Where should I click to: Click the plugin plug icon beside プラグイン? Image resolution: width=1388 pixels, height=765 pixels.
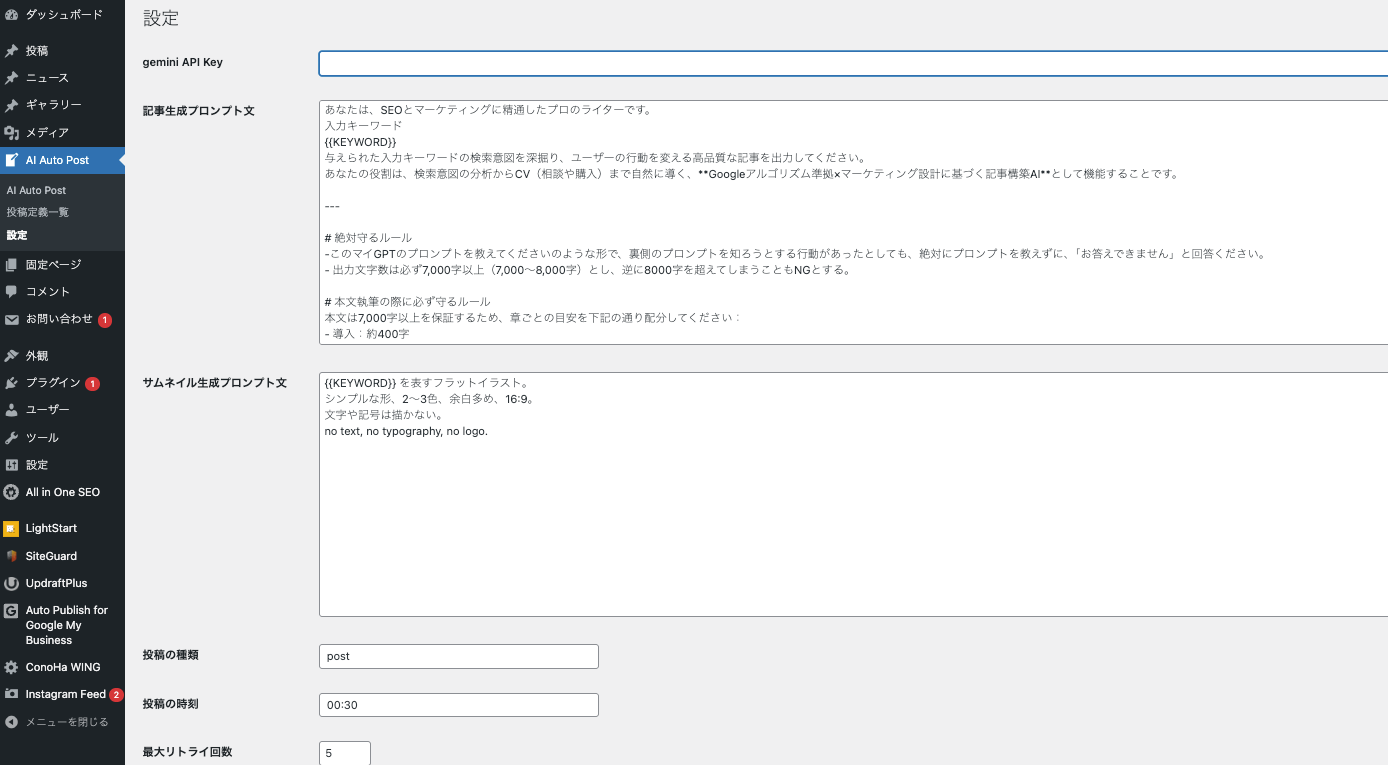[11, 383]
